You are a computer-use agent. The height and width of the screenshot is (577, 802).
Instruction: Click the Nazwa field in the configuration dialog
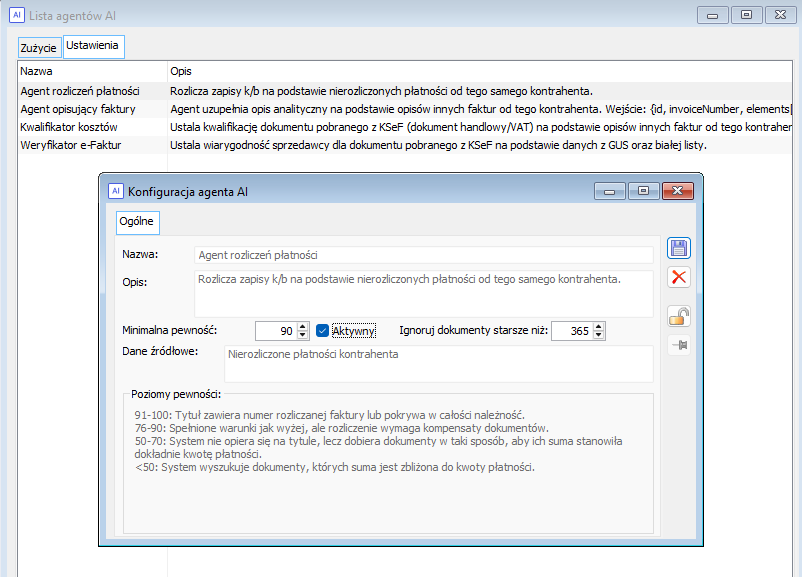coord(424,255)
